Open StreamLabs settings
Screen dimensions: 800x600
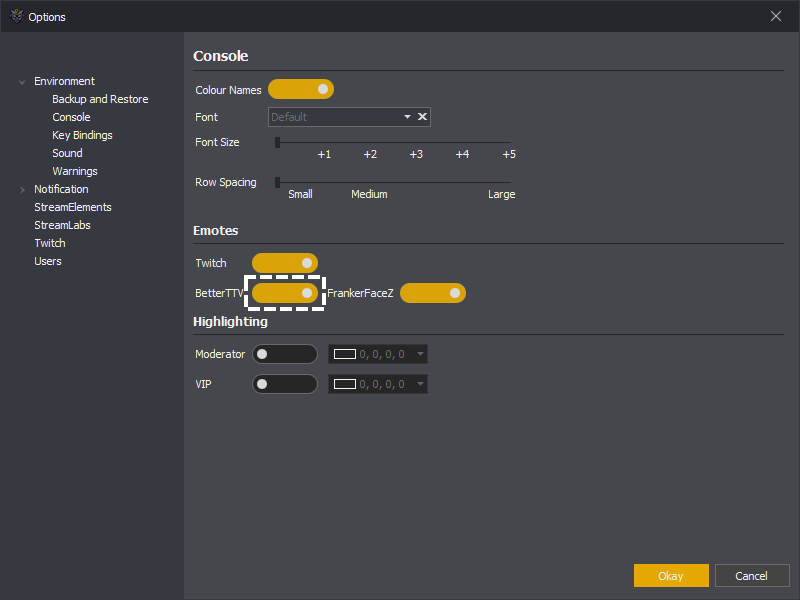coord(62,225)
